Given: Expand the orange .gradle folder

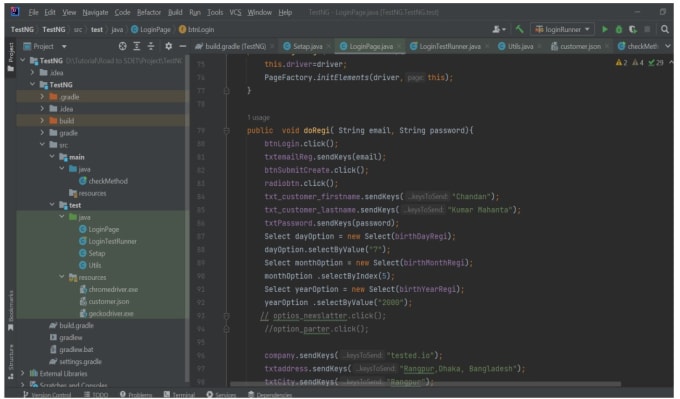Looking at the screenshot, I should click(x=42, y=96).
